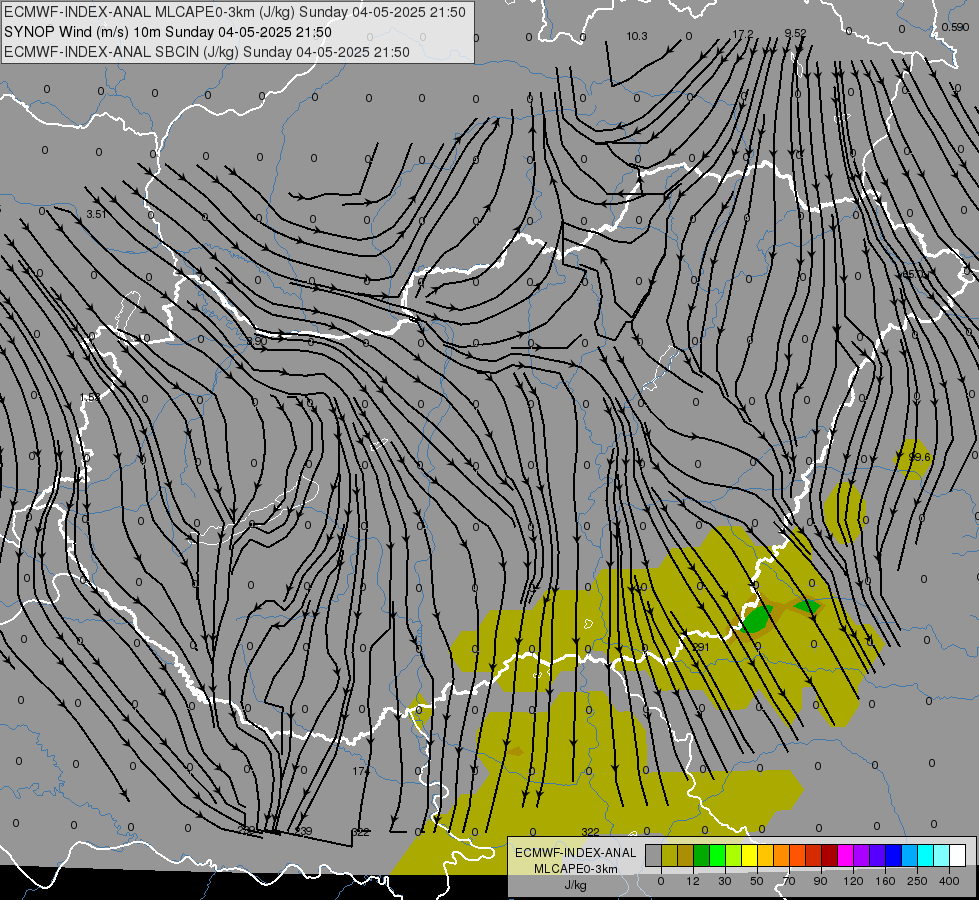Select the pale cyan legend swatch

click(942, 855)
